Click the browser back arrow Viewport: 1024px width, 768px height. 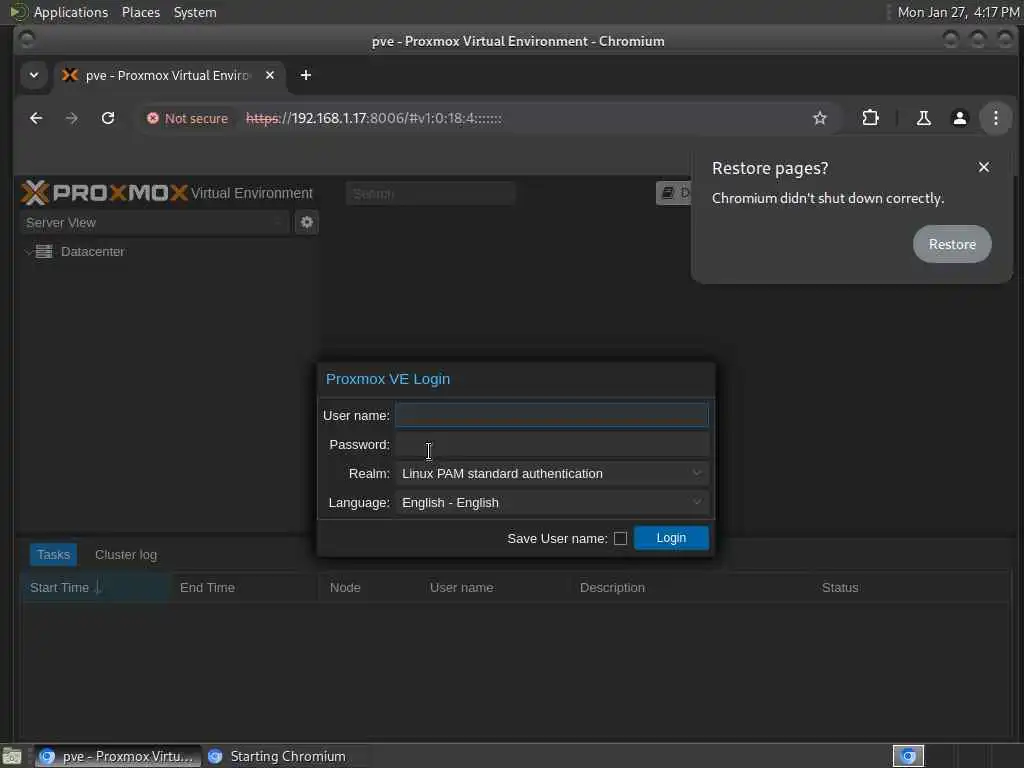click(36, 118)
